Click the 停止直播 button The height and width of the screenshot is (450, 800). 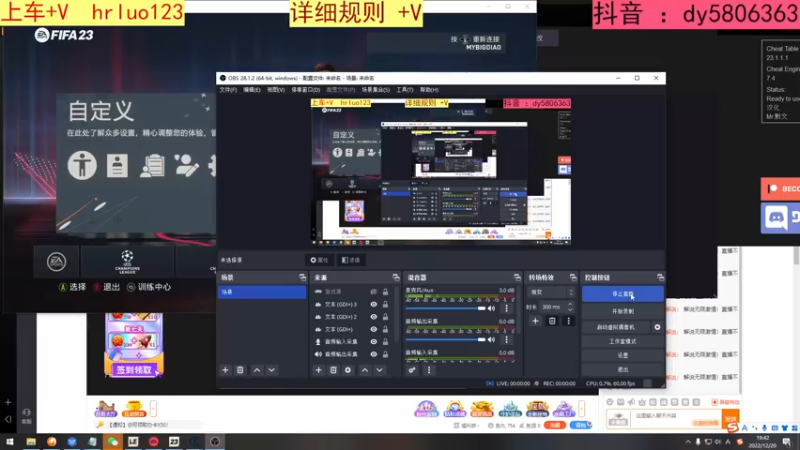click(622, 294)
